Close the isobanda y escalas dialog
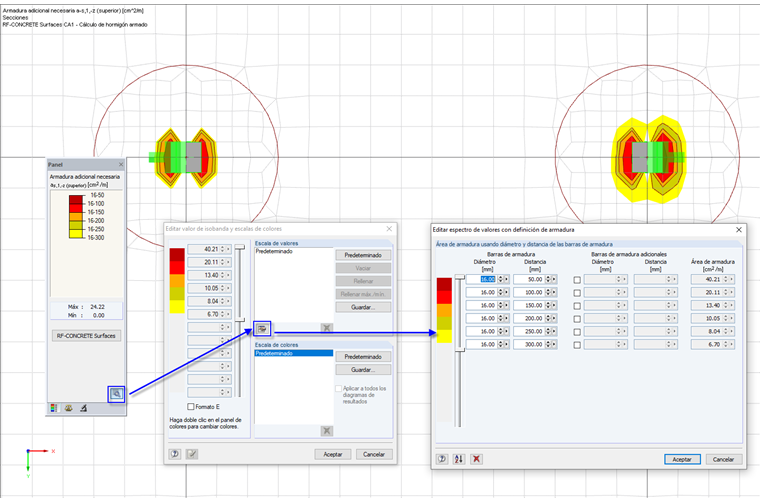Viewport: 760px width, 502px height. click(389, 229)
